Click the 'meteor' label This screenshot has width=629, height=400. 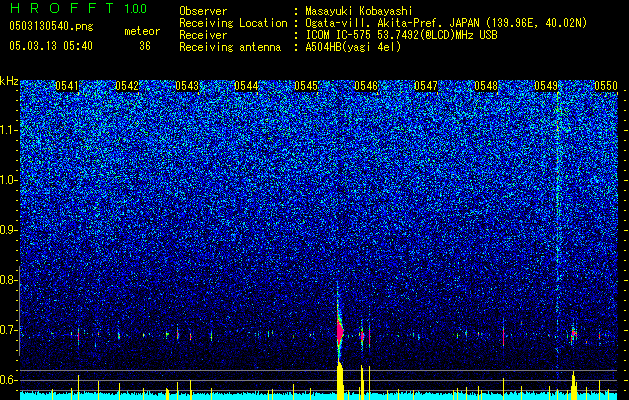pyautogui.click(x=142, y=31)
